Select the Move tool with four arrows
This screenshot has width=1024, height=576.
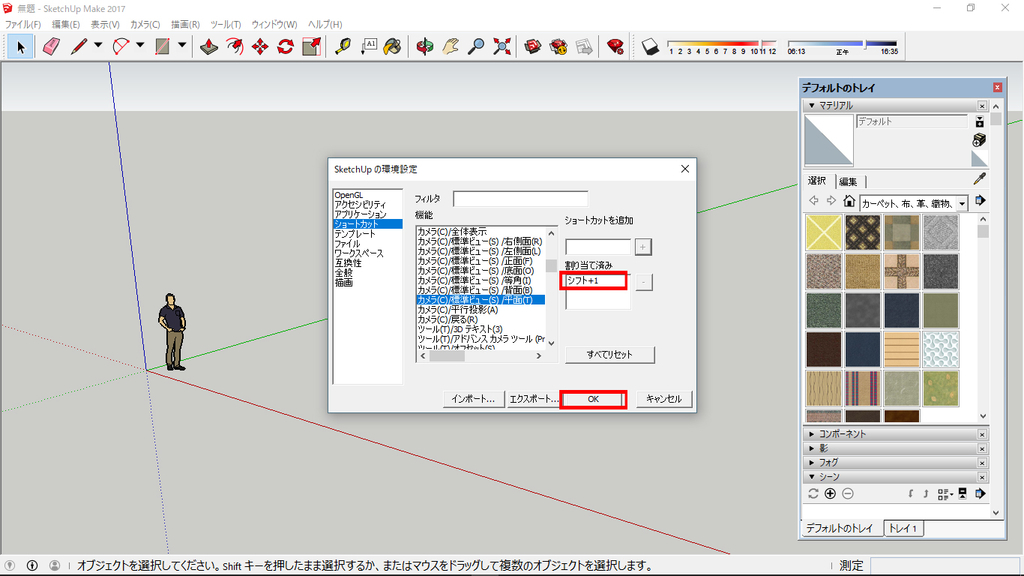[260, 46]
